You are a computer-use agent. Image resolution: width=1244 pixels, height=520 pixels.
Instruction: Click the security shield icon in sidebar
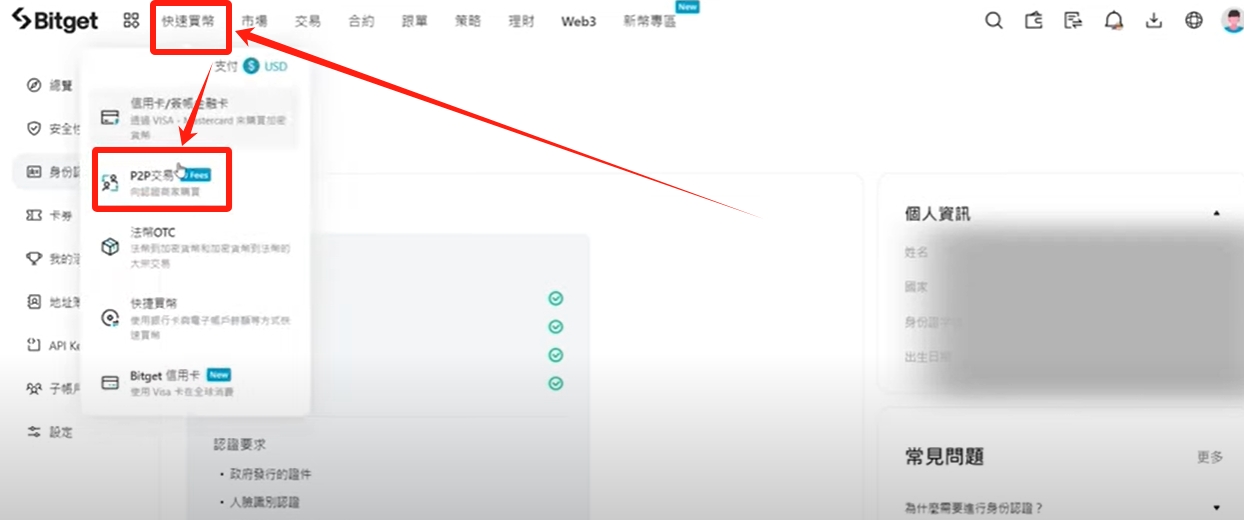(34, 128)
